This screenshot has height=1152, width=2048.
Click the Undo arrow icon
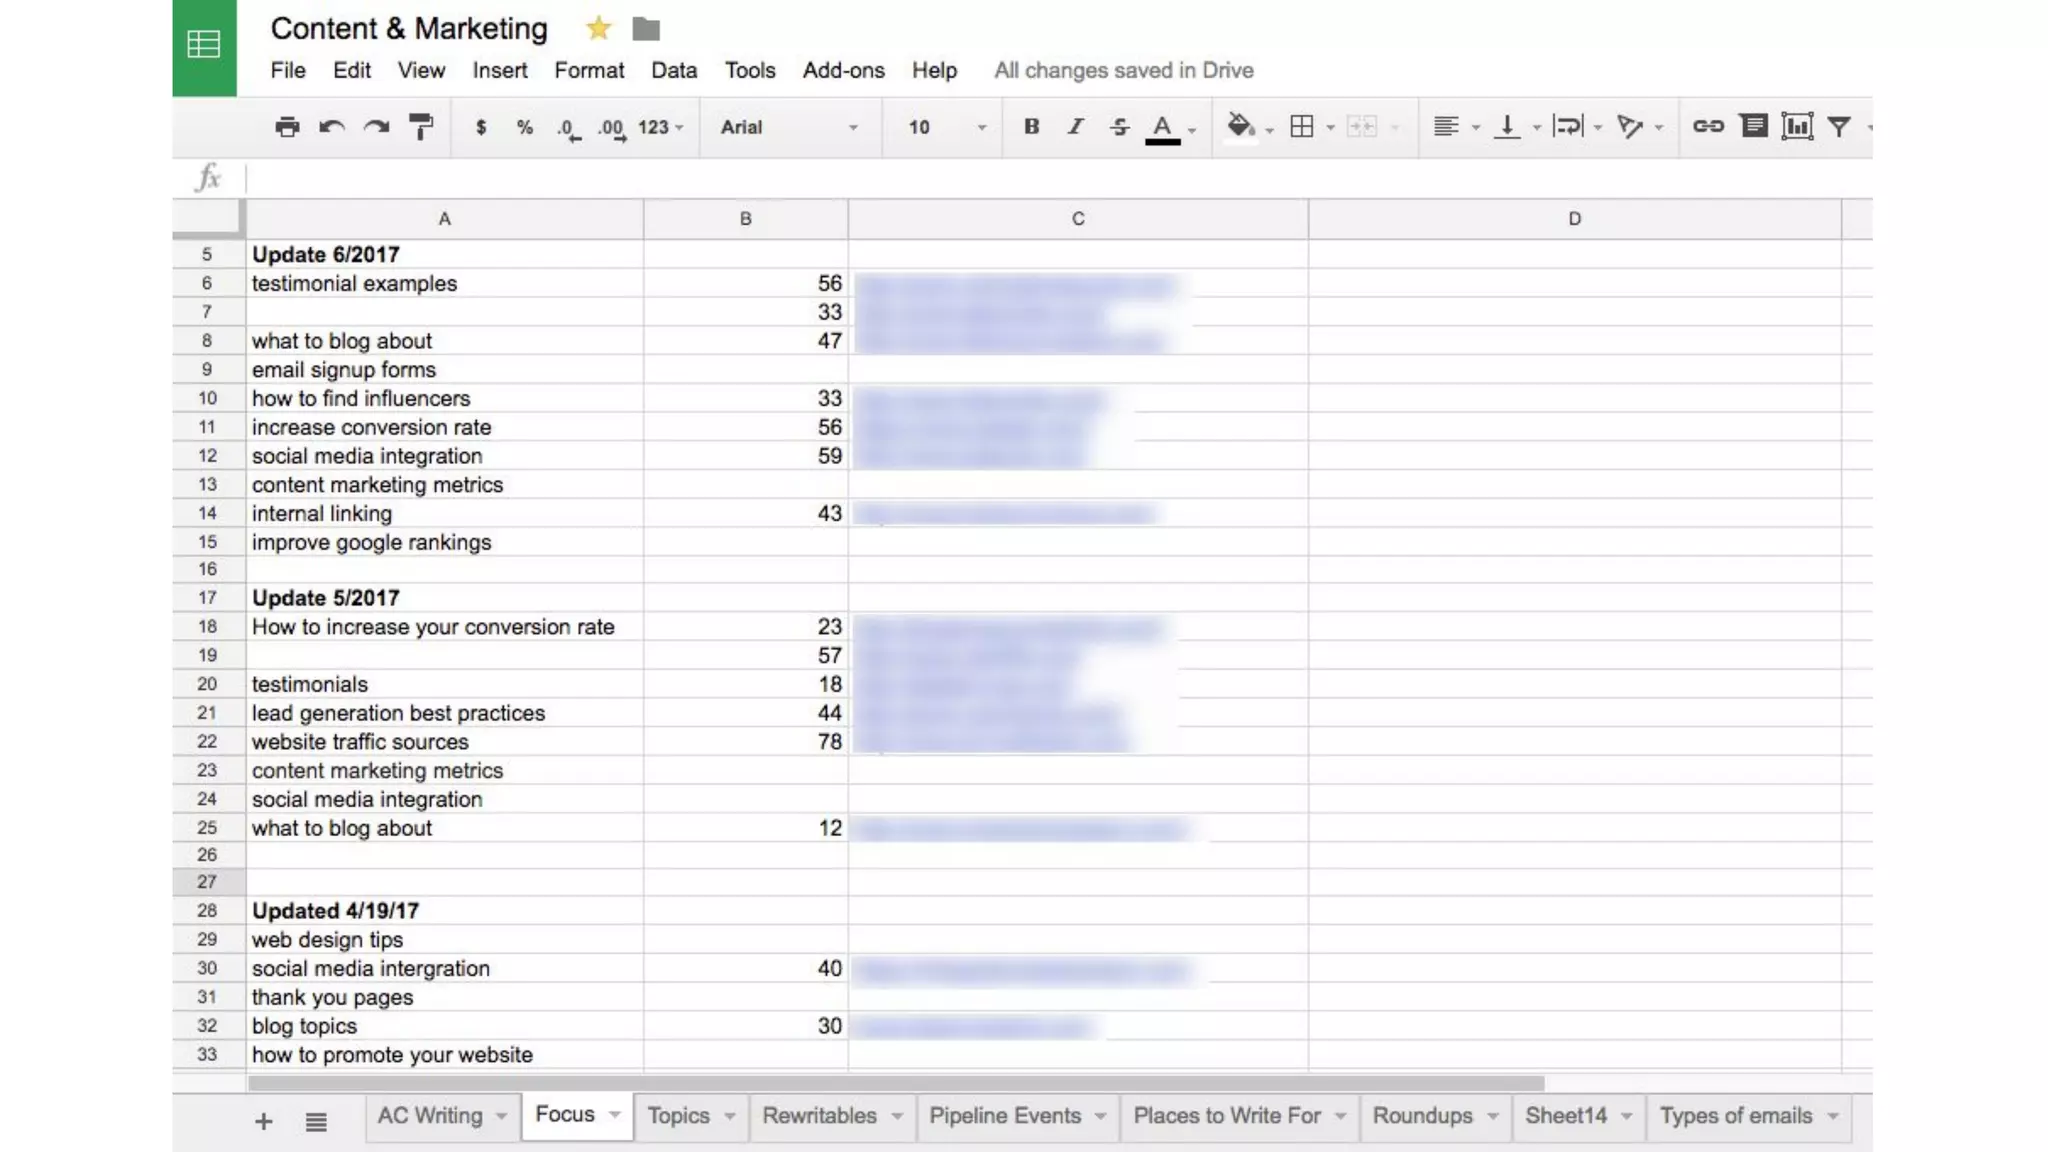point(332,127)
